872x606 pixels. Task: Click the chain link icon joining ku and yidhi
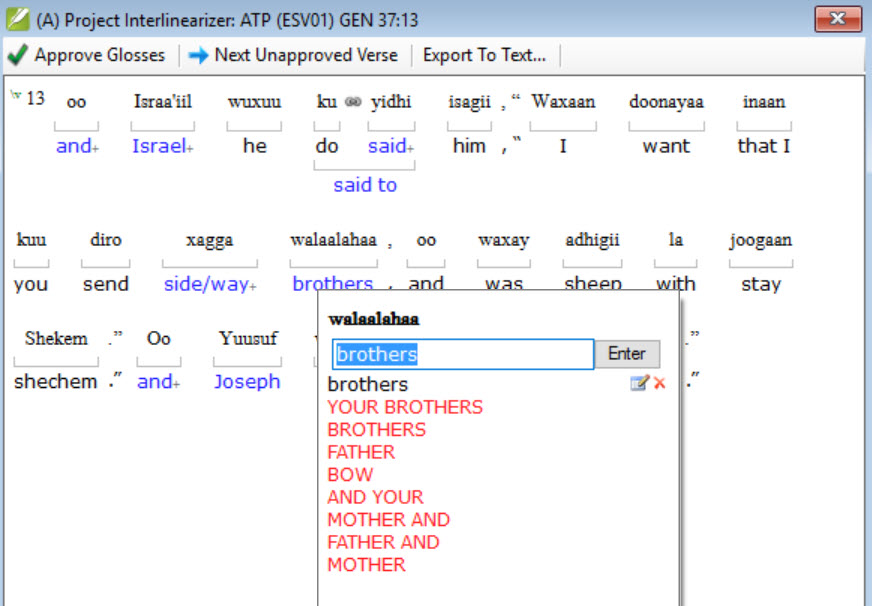coord(353,102)
